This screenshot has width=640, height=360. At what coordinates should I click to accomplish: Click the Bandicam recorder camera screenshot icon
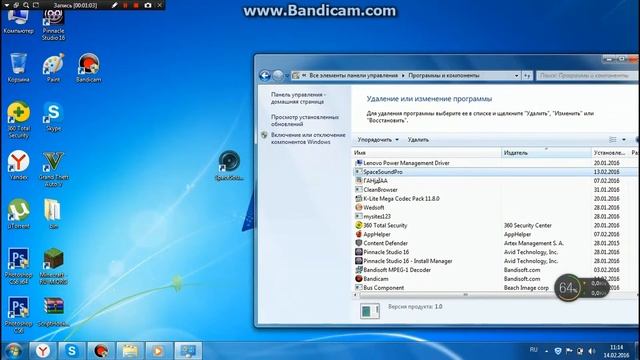pos(148,5)
